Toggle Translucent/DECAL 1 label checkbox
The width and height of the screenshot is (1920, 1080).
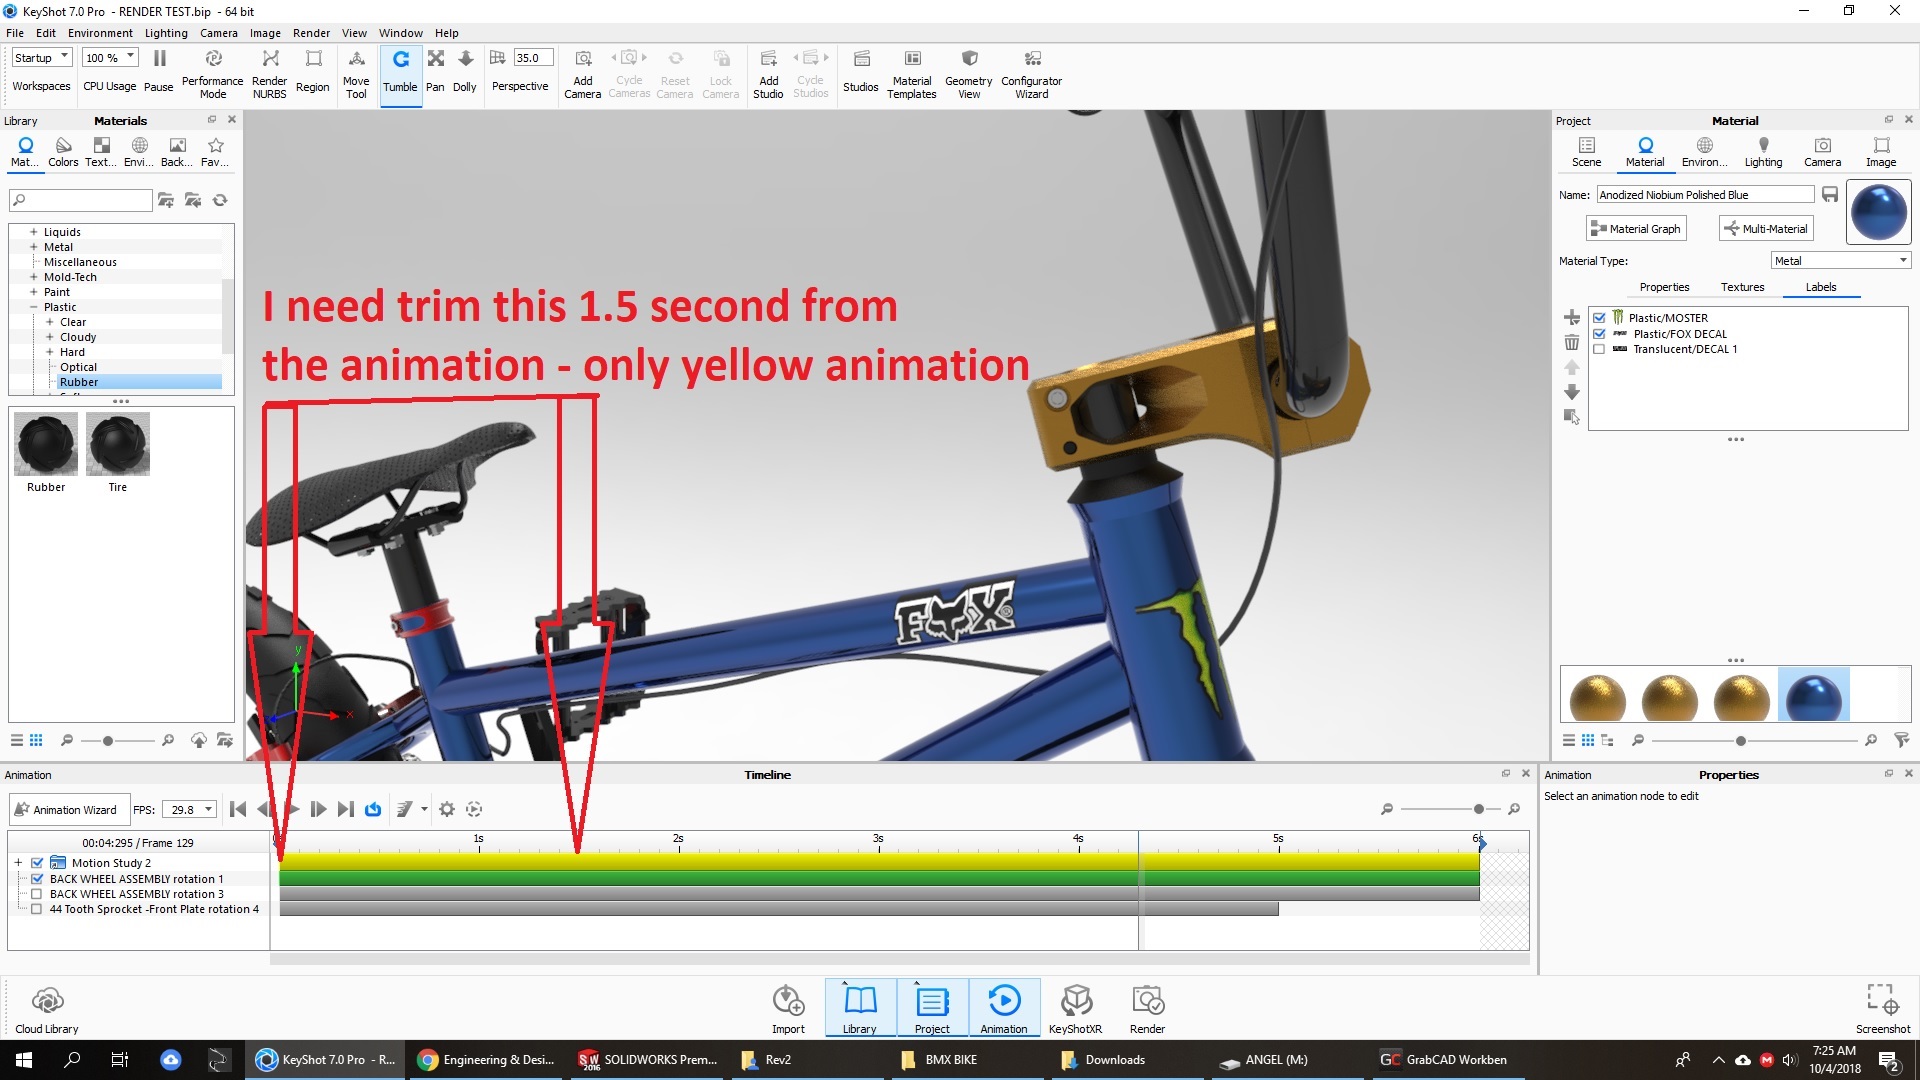[1599, 349]
